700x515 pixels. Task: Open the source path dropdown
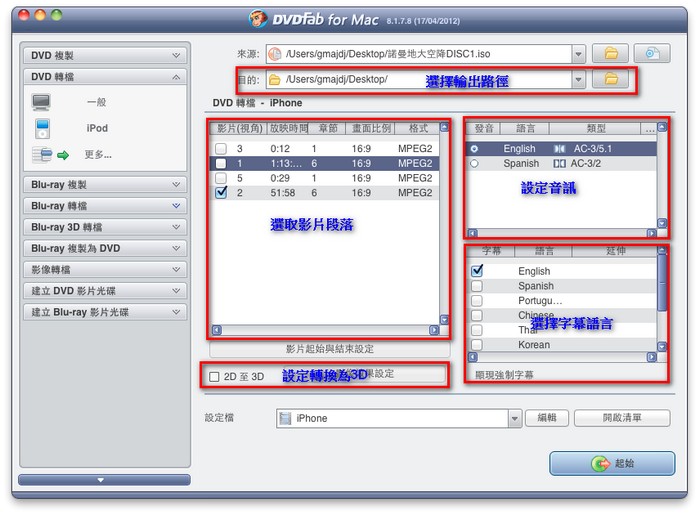pyautogui.click(x=578, y=54)
